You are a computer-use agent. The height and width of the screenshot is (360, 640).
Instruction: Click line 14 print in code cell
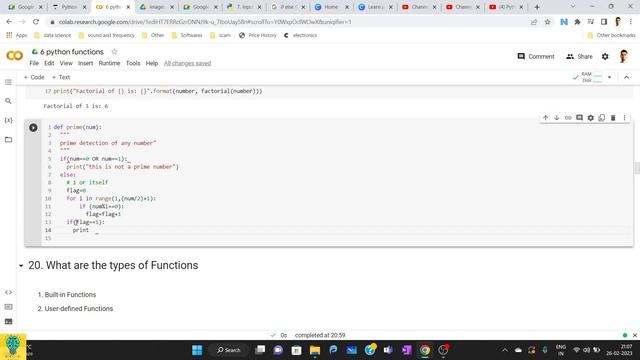point(80,230)
